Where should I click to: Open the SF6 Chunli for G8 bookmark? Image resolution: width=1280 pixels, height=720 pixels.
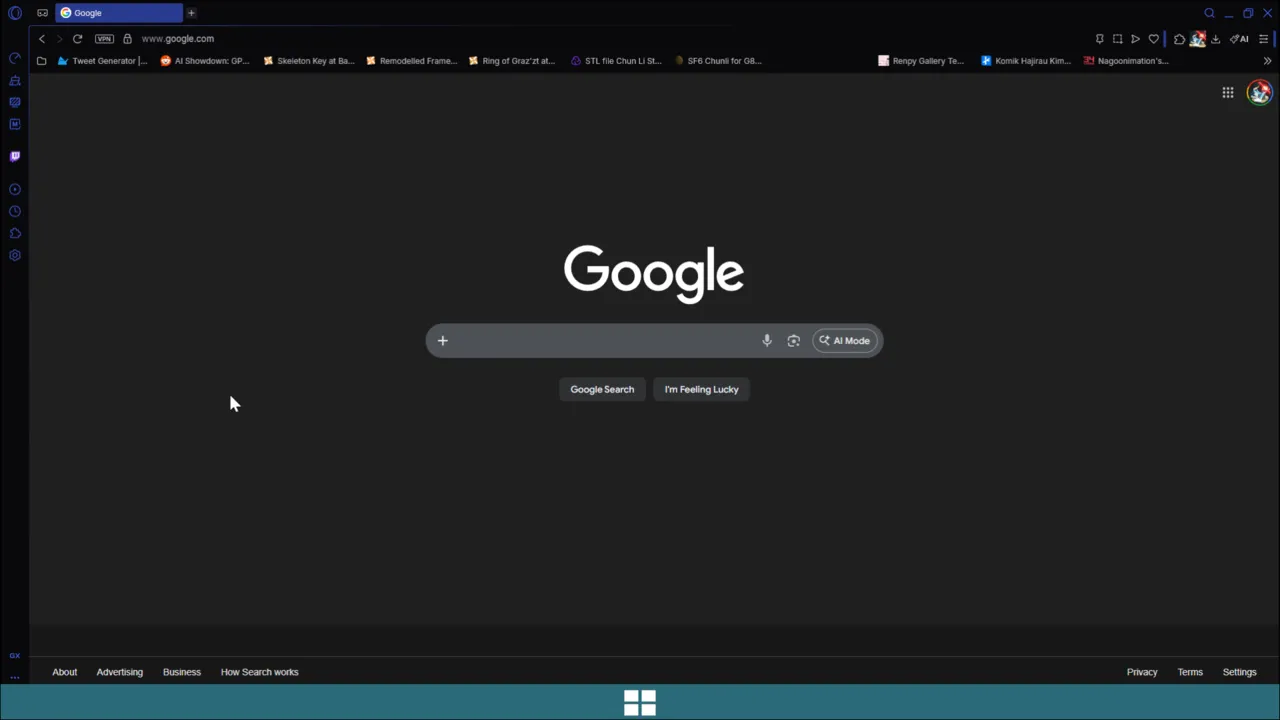click(718, 61)
